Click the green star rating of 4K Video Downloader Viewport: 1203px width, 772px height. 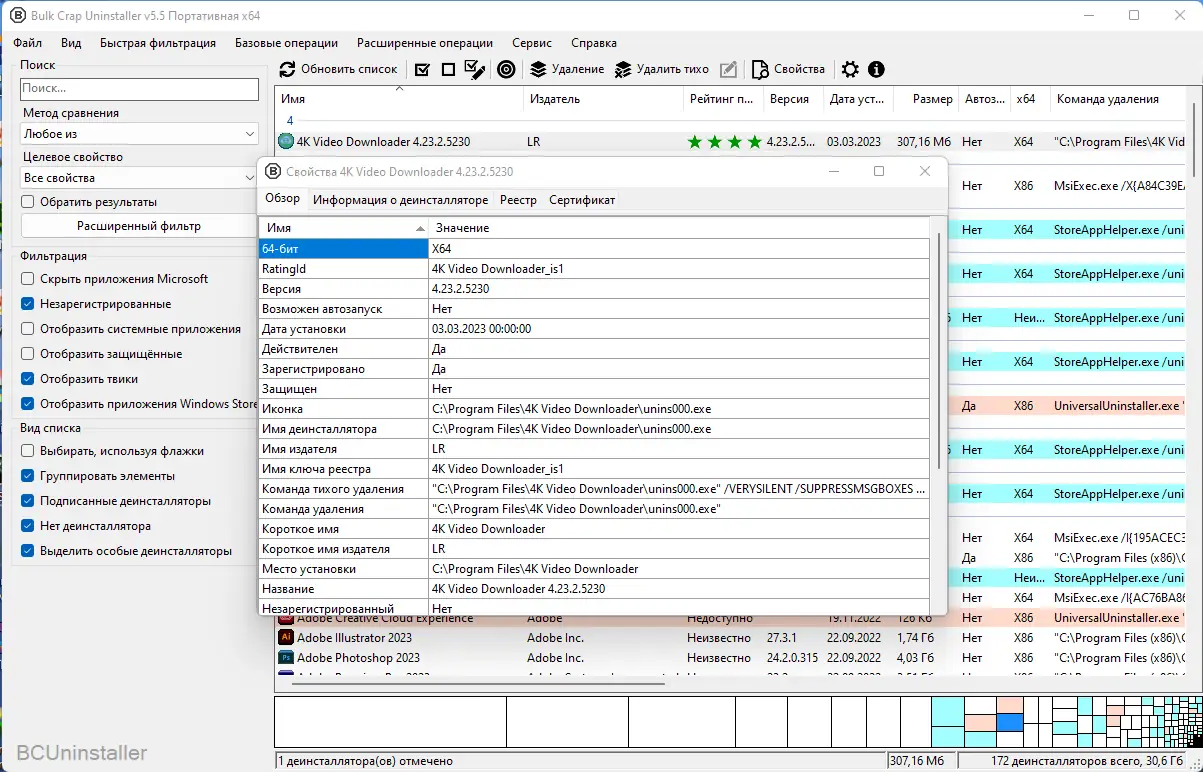(724, 142)
